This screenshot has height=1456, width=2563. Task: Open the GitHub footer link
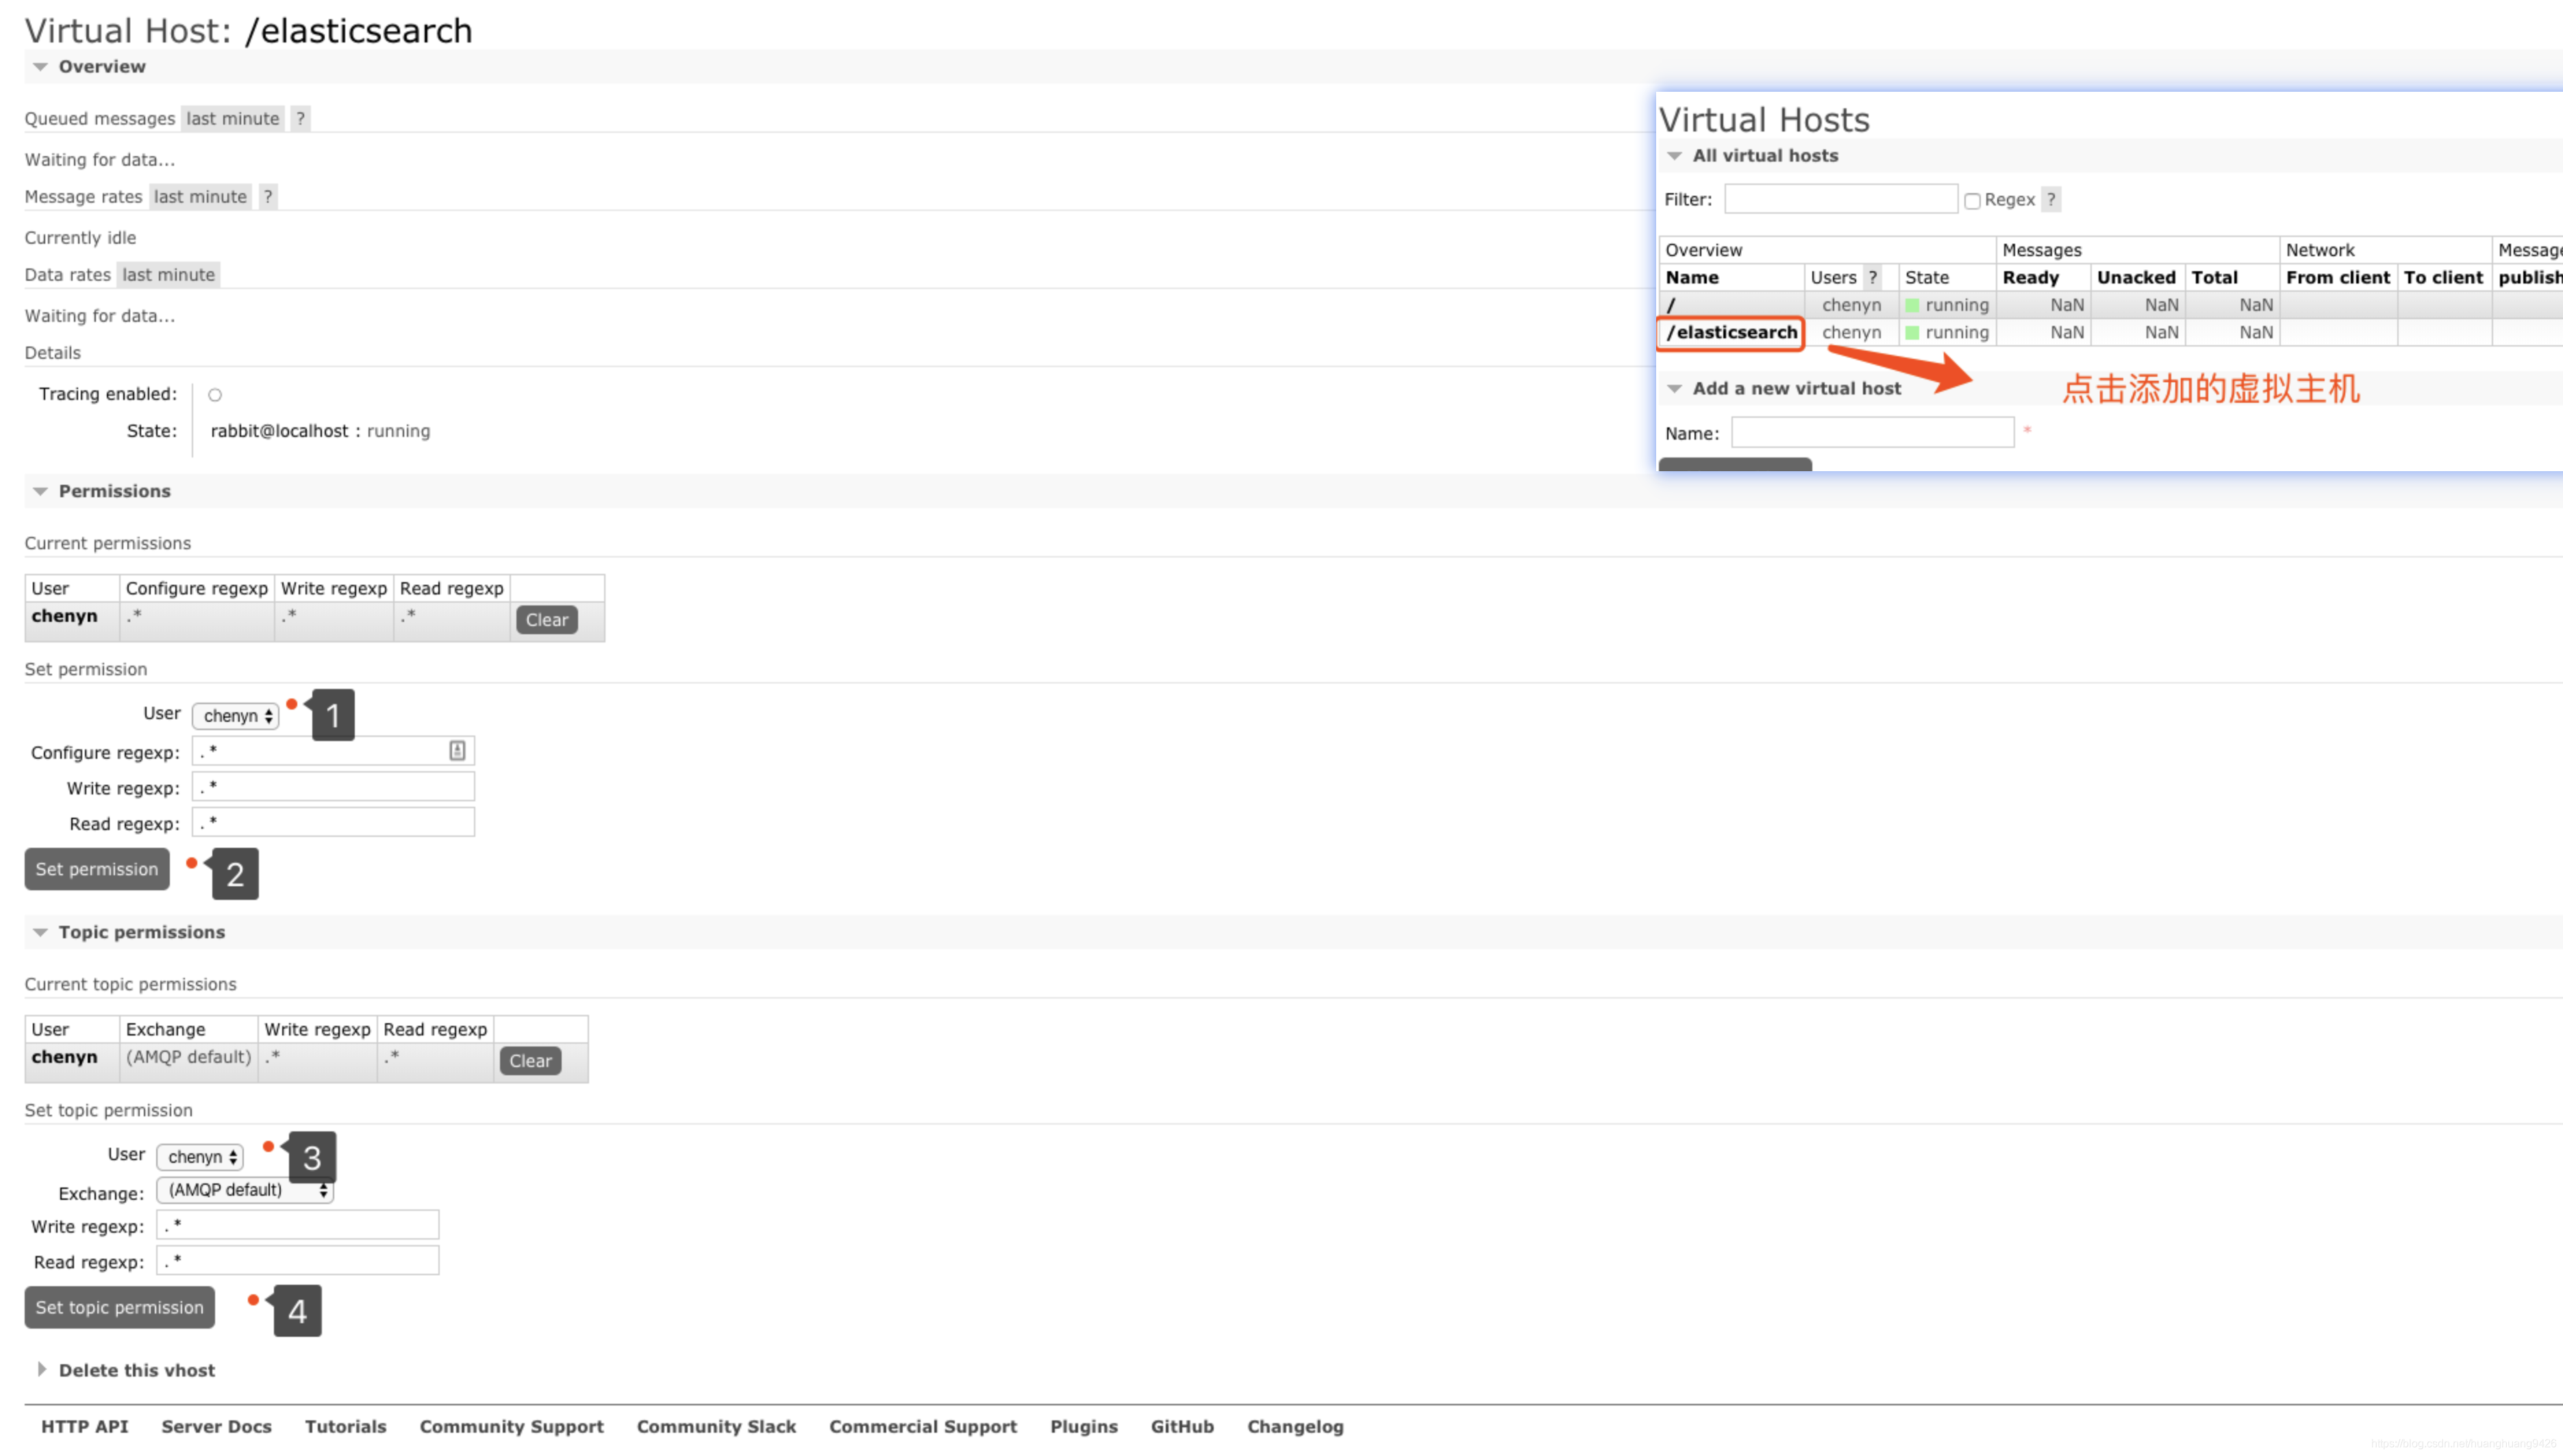(x=1182, y=1426)
